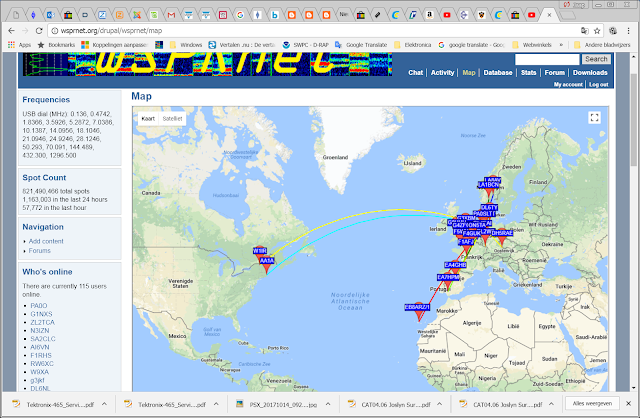Select the PA0SLT station marker label
This screenshot has width=640, height=418.
[x=484, y=214]
